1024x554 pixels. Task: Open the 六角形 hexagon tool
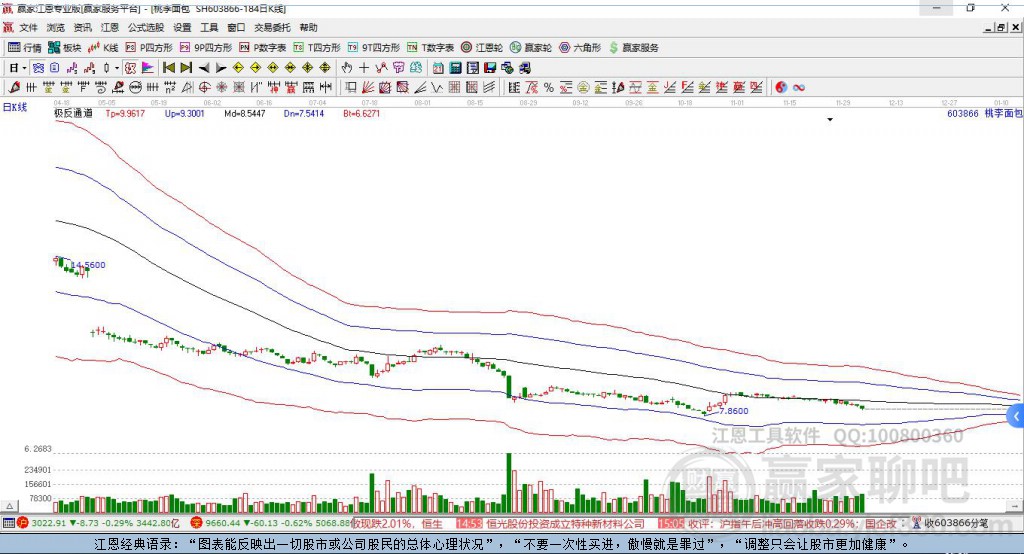click(580, 48)
